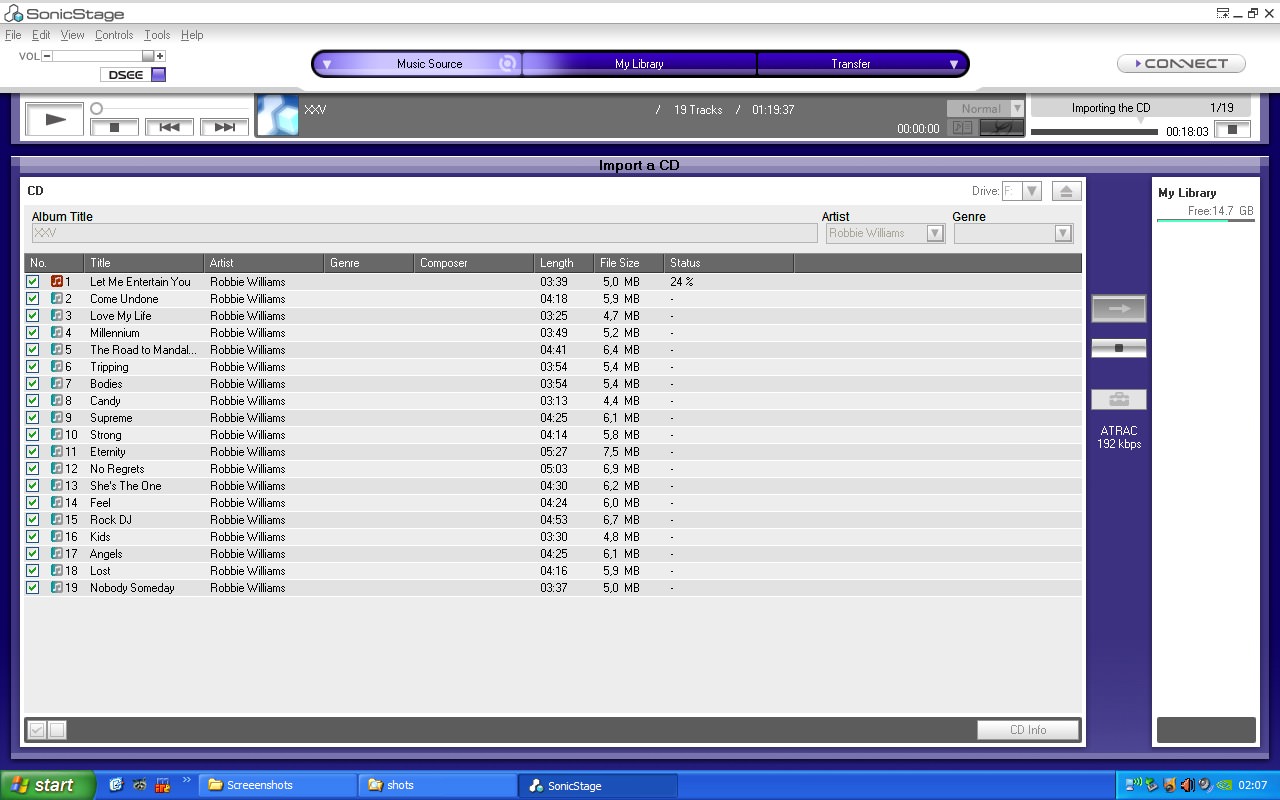
Task: Click the CD Info button
Action: point(1028,730)
